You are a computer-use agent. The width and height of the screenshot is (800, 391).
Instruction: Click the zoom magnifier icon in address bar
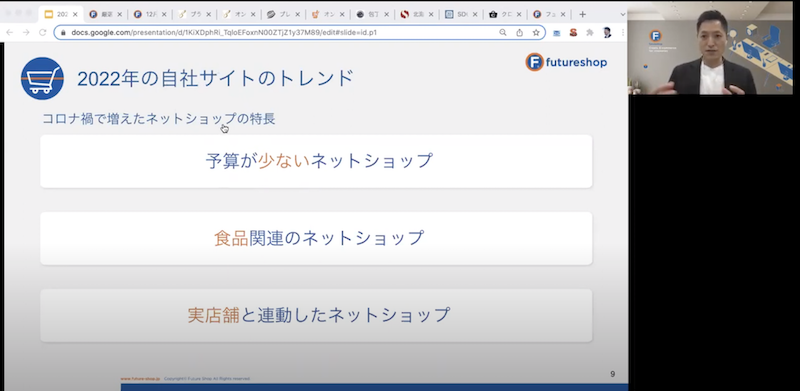(503, 33)
